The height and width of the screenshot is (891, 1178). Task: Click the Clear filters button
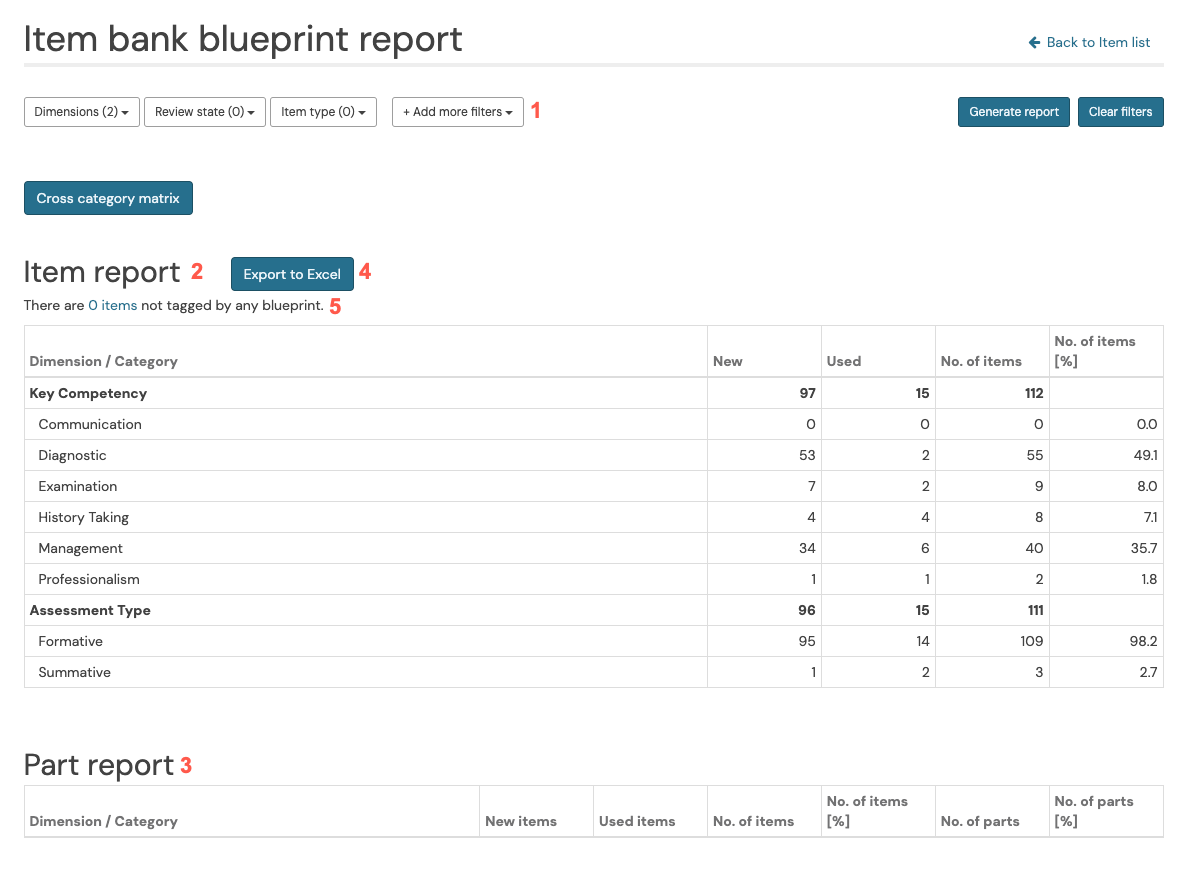pos(1120,112)
